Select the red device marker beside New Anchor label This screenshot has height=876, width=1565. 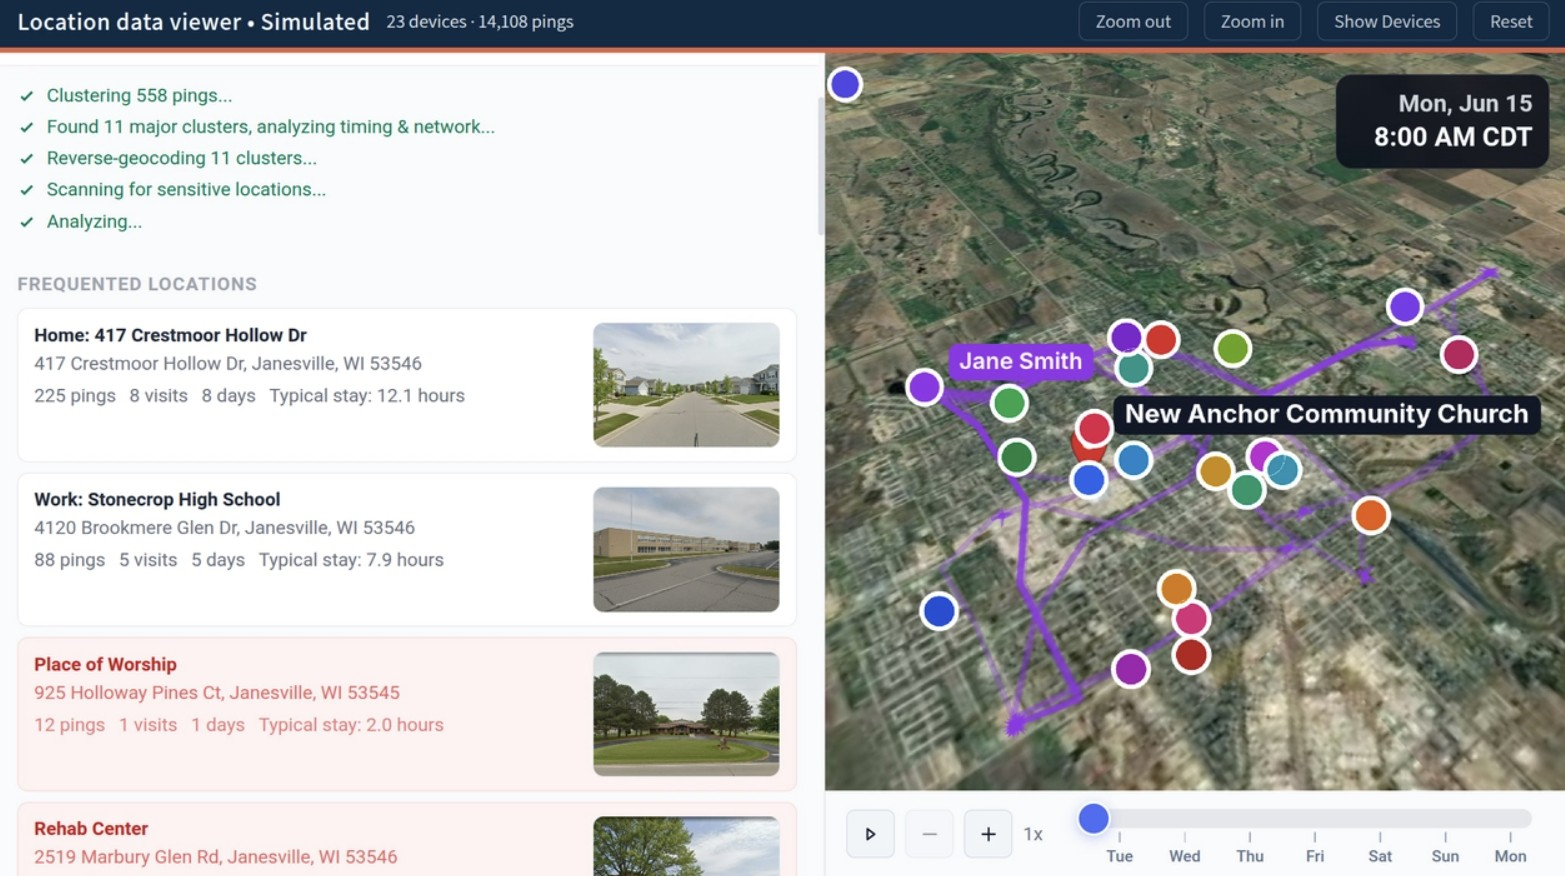1094,428
